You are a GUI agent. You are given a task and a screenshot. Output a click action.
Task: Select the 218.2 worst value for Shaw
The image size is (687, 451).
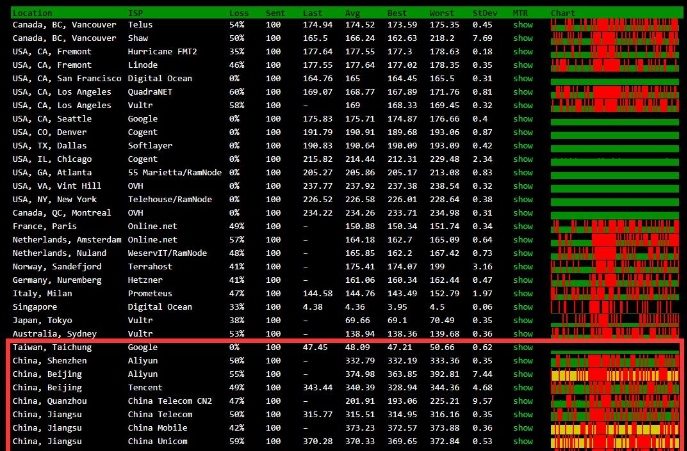(x=442, y=38)
